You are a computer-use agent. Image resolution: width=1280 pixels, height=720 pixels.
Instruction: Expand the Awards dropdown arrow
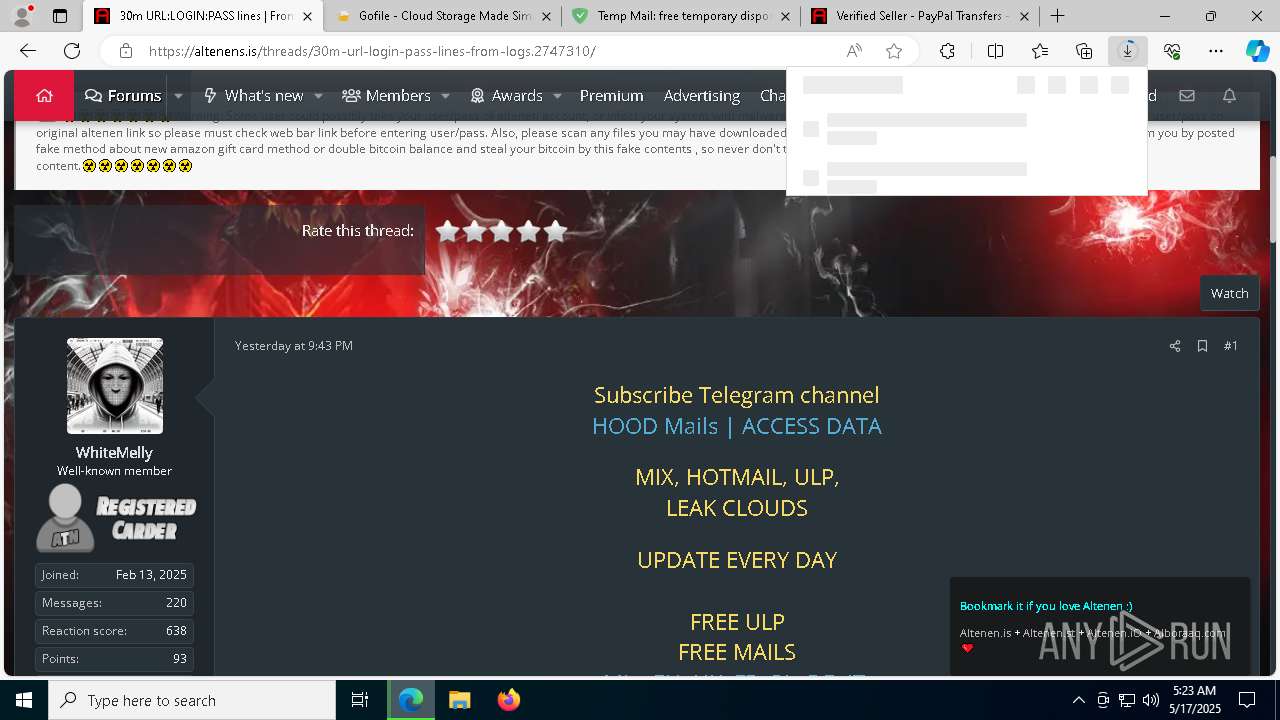tap(557, 96)
